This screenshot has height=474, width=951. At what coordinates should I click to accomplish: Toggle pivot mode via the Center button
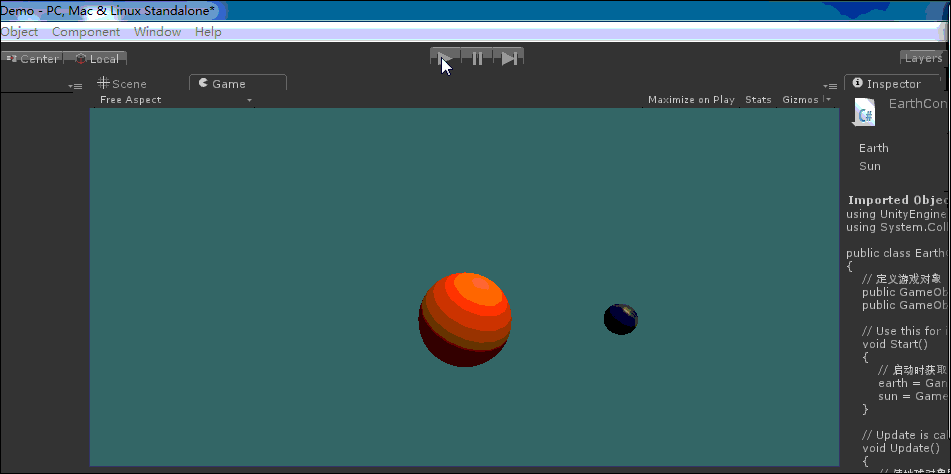point(32,59)
